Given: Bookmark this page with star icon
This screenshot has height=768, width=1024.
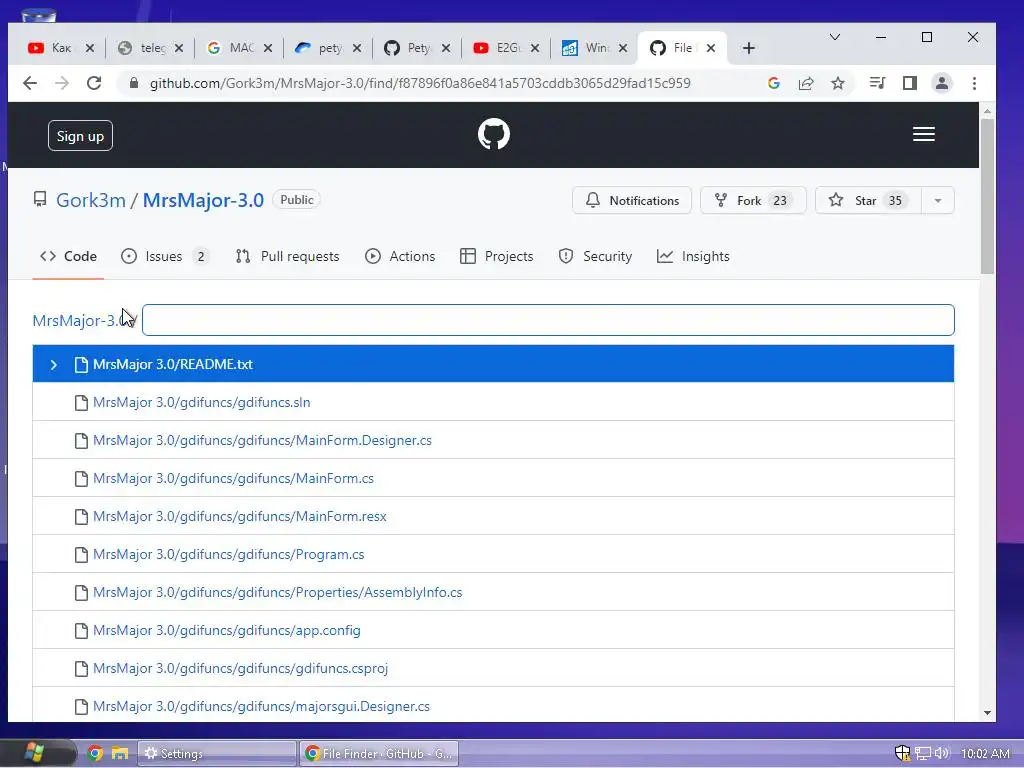Looking at the screenshot, I should (x=838, y=83).
